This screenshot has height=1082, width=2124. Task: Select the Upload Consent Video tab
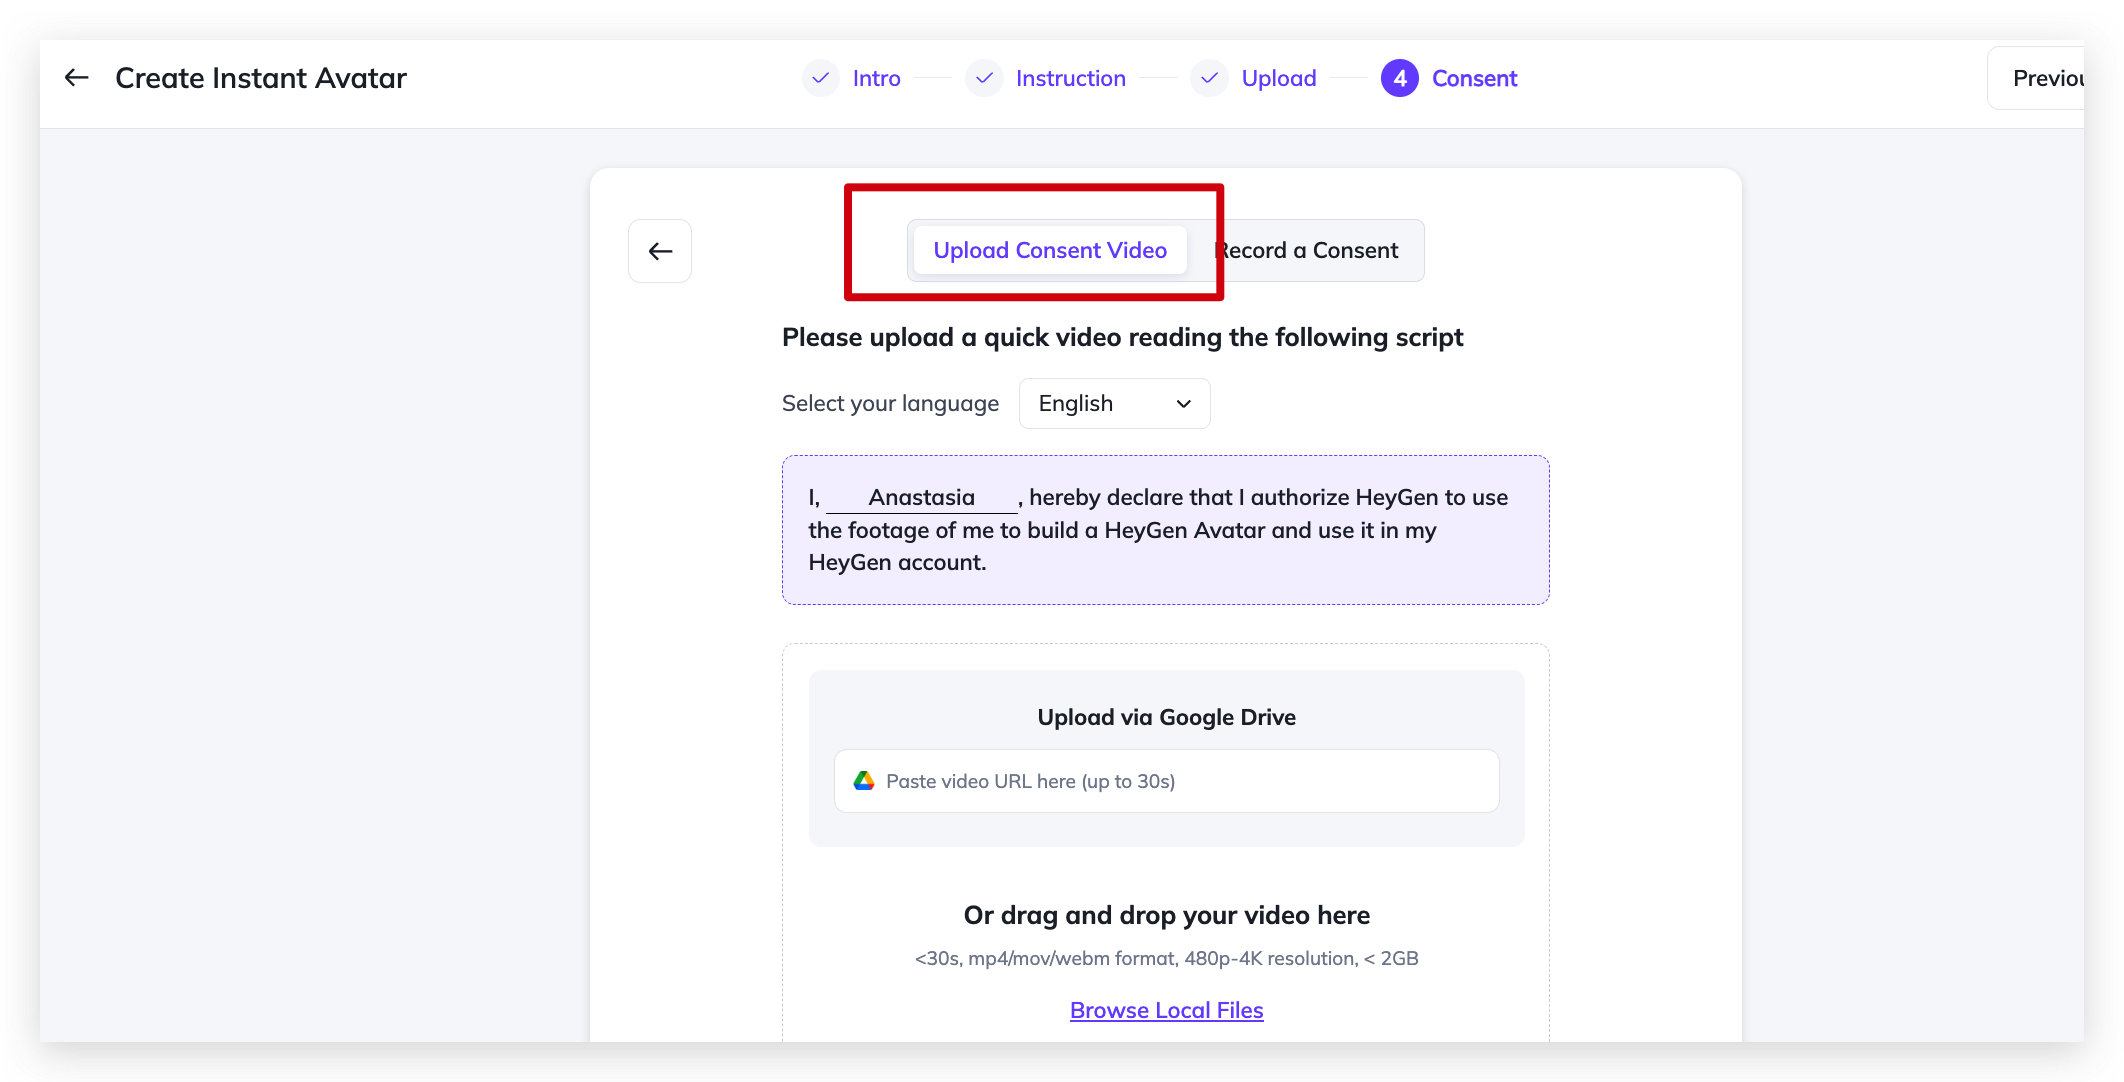click(1049, 251)
